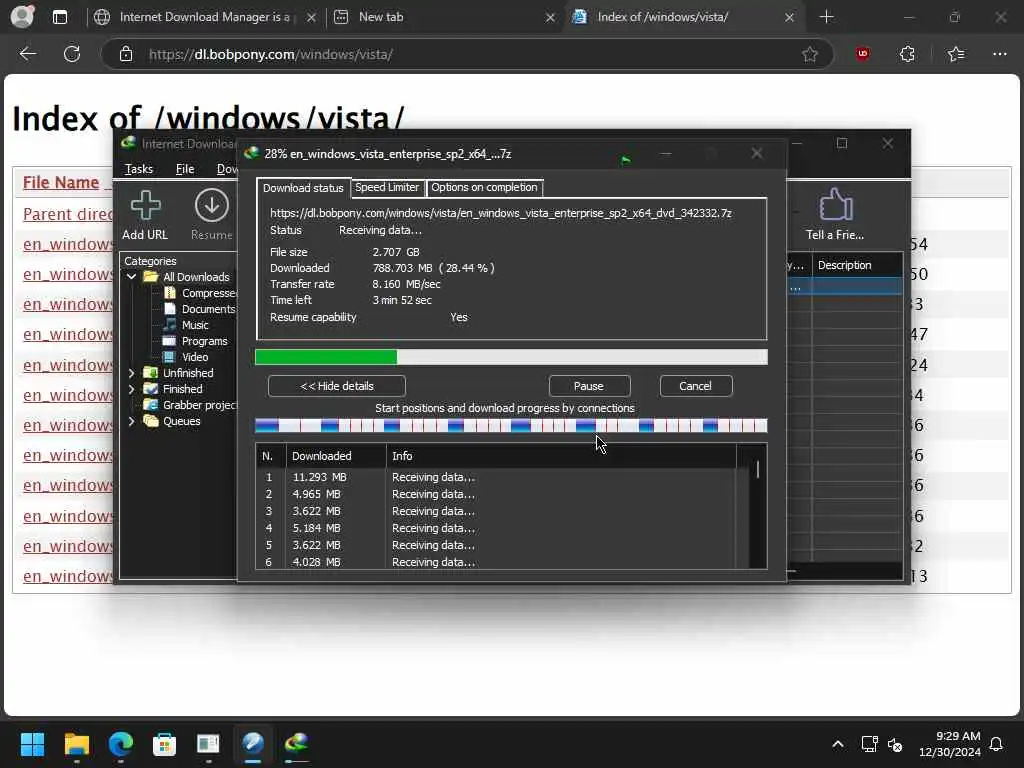
Task: Open the All Downloads folder icon
Action: [152, 277]
